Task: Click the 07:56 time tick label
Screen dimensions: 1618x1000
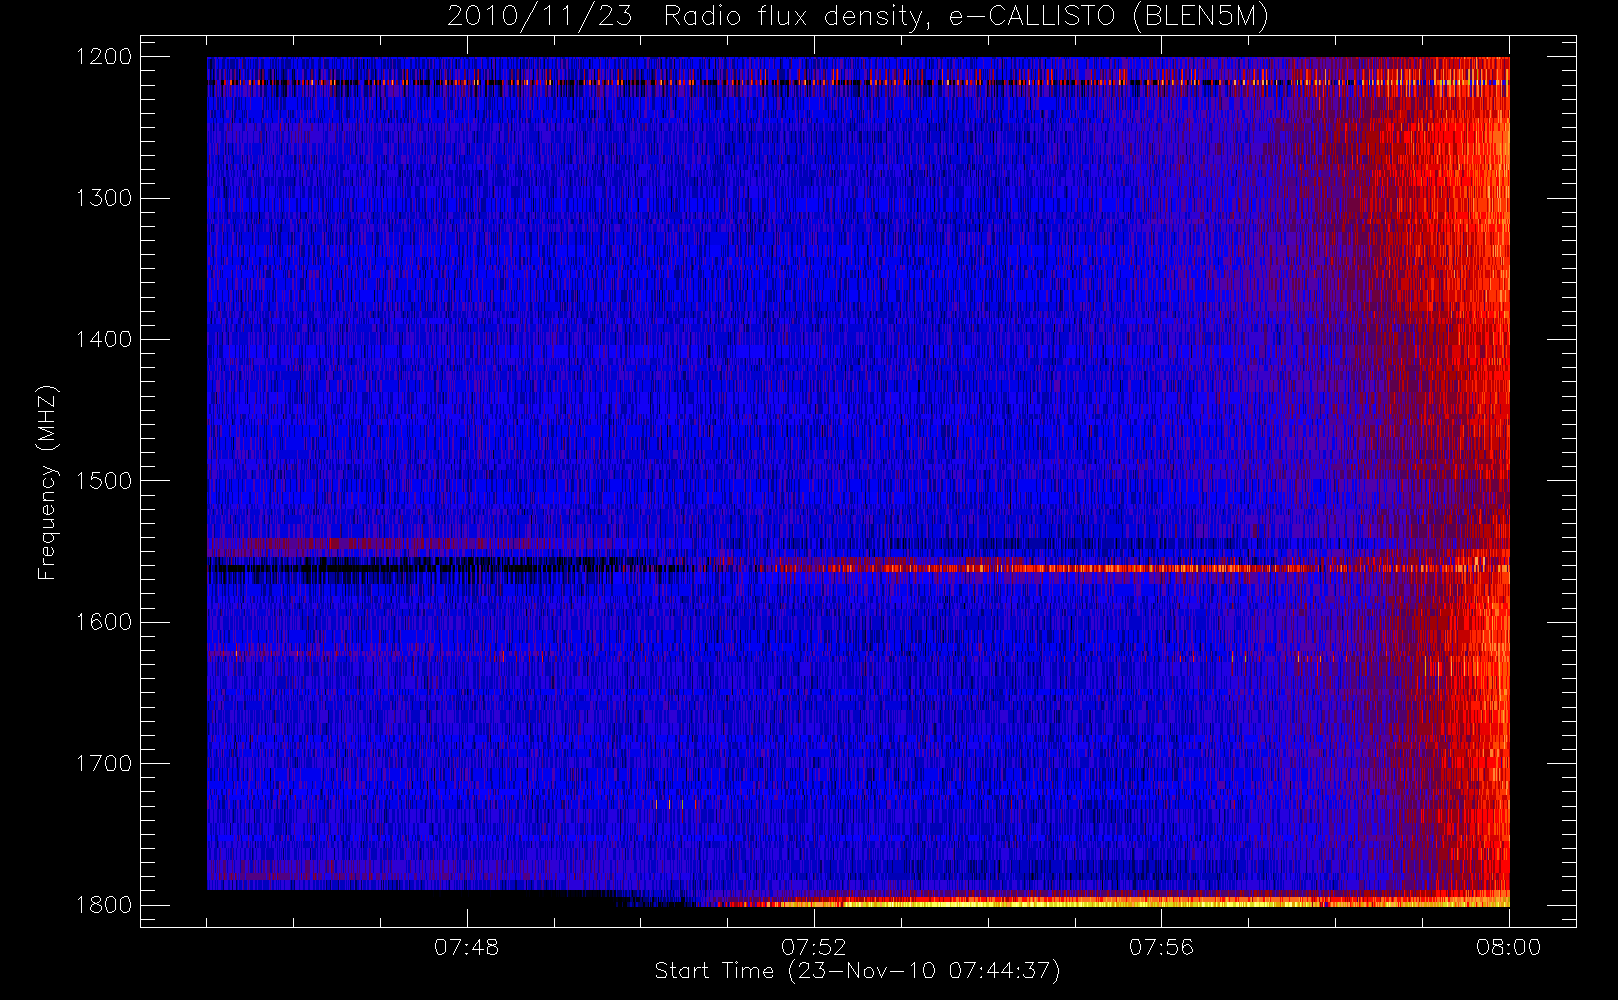Action: (x=1161, y=947)
